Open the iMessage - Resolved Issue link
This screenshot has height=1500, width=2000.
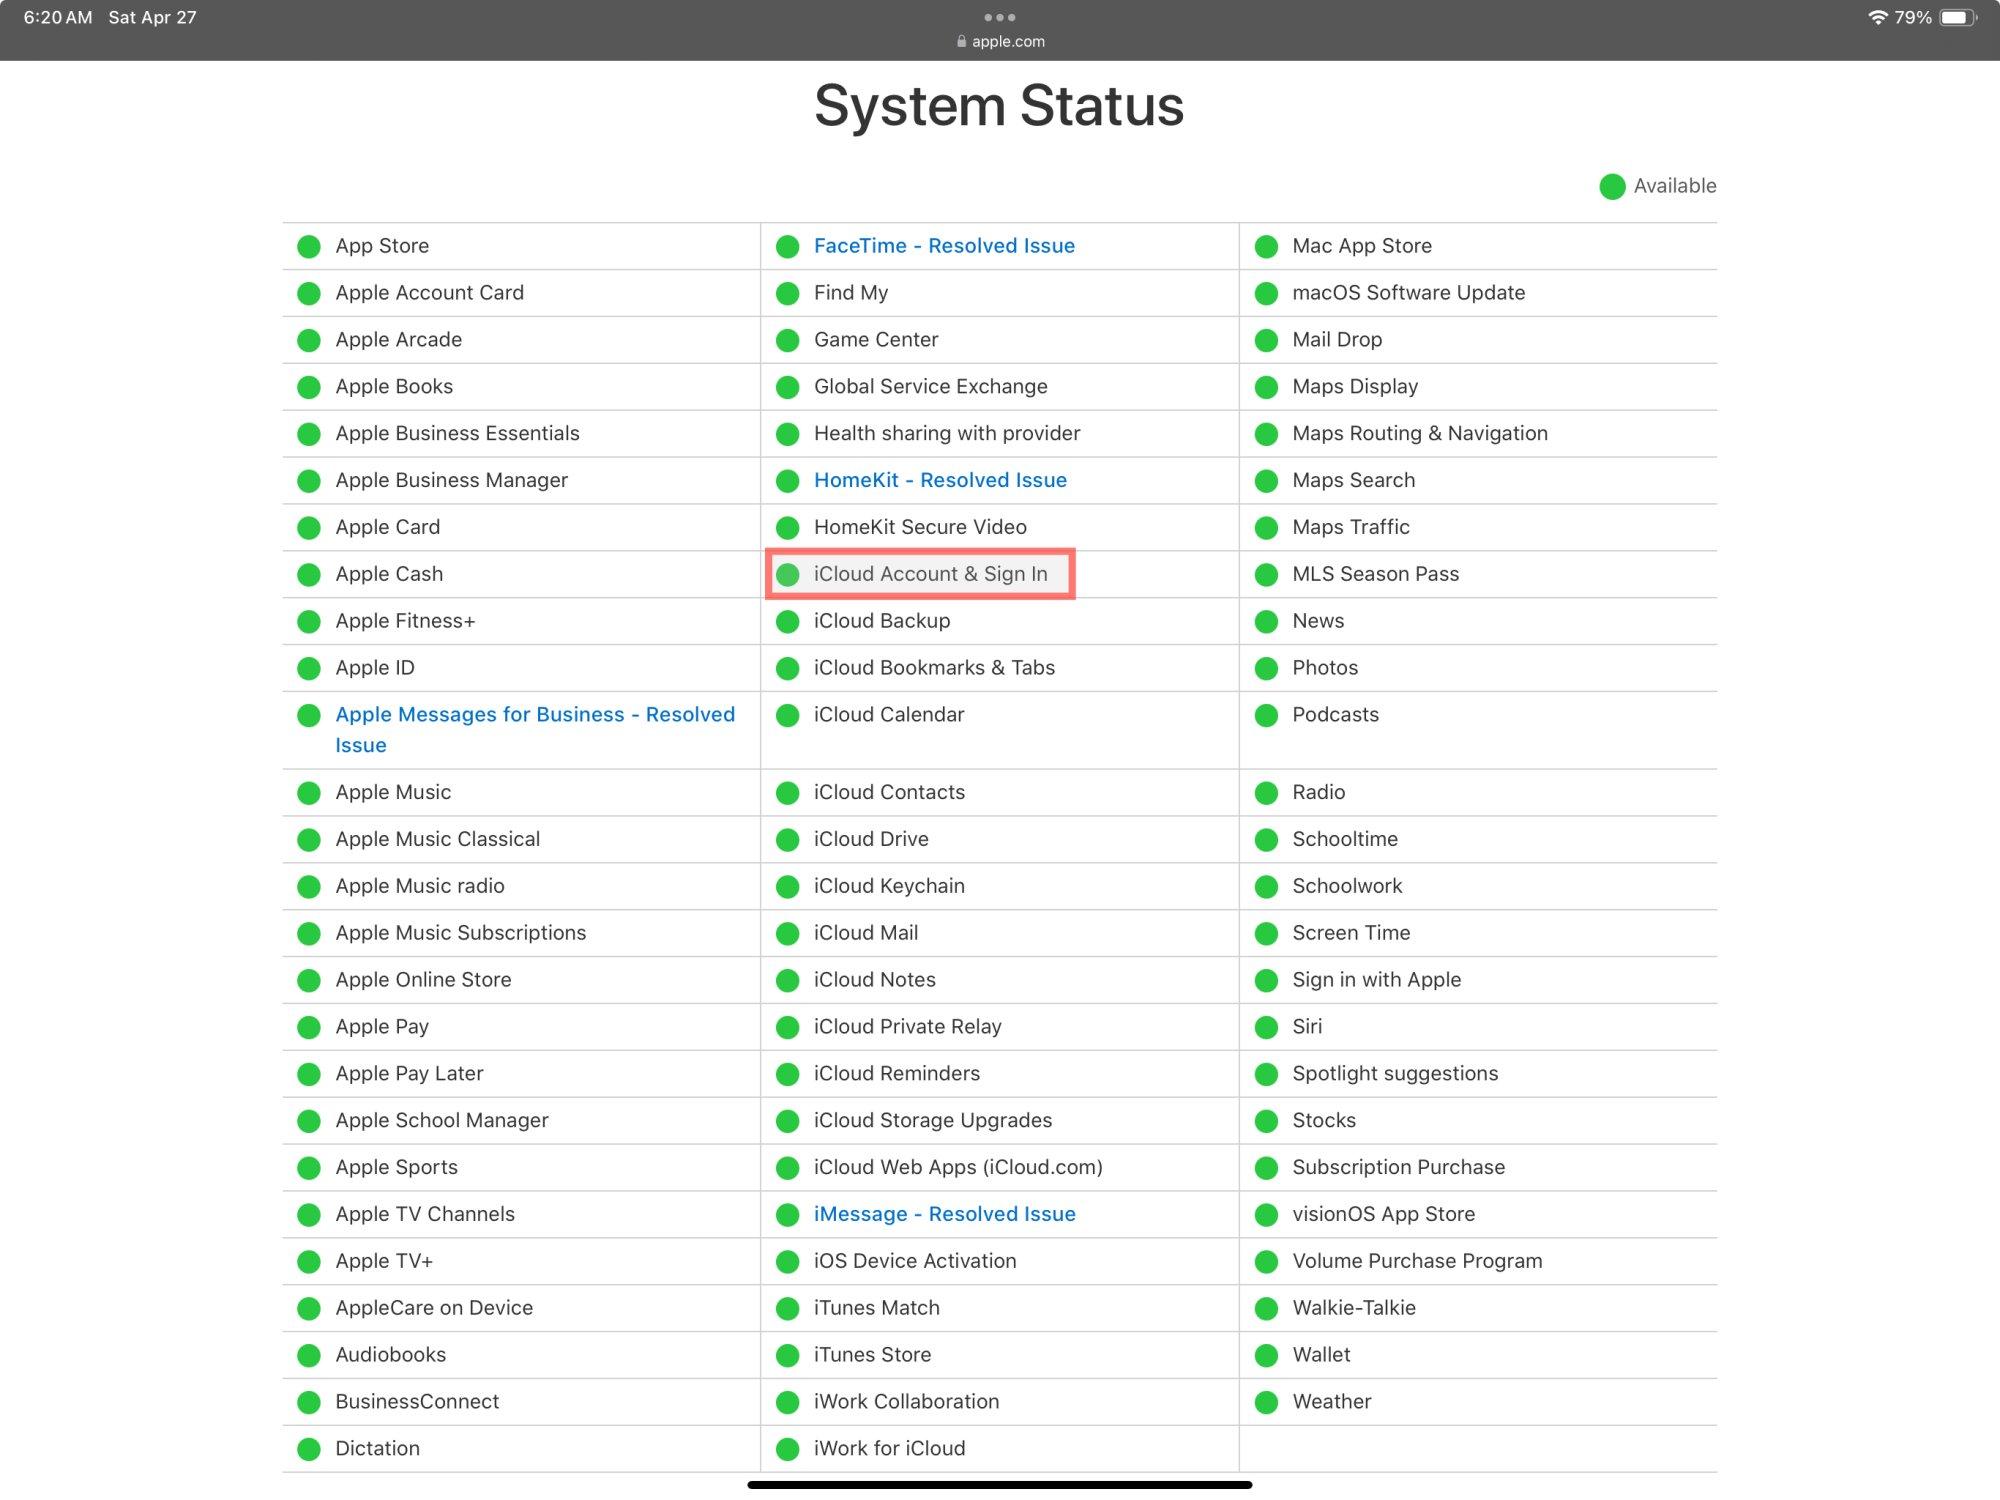[944, 1214]
